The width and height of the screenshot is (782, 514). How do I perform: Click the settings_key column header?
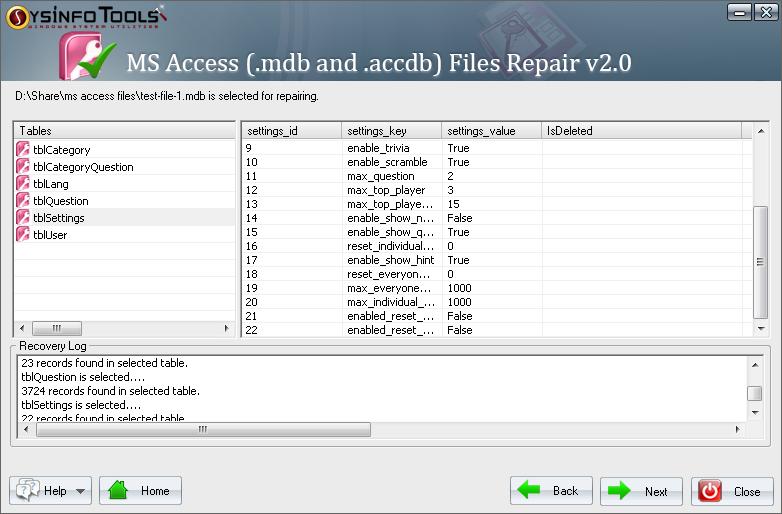click(391, 131)
